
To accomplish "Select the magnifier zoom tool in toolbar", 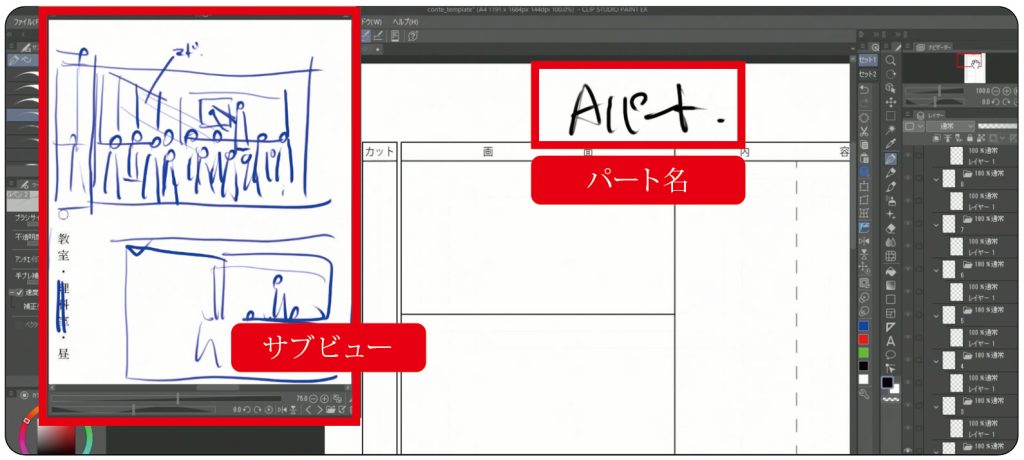I will 890,60.
